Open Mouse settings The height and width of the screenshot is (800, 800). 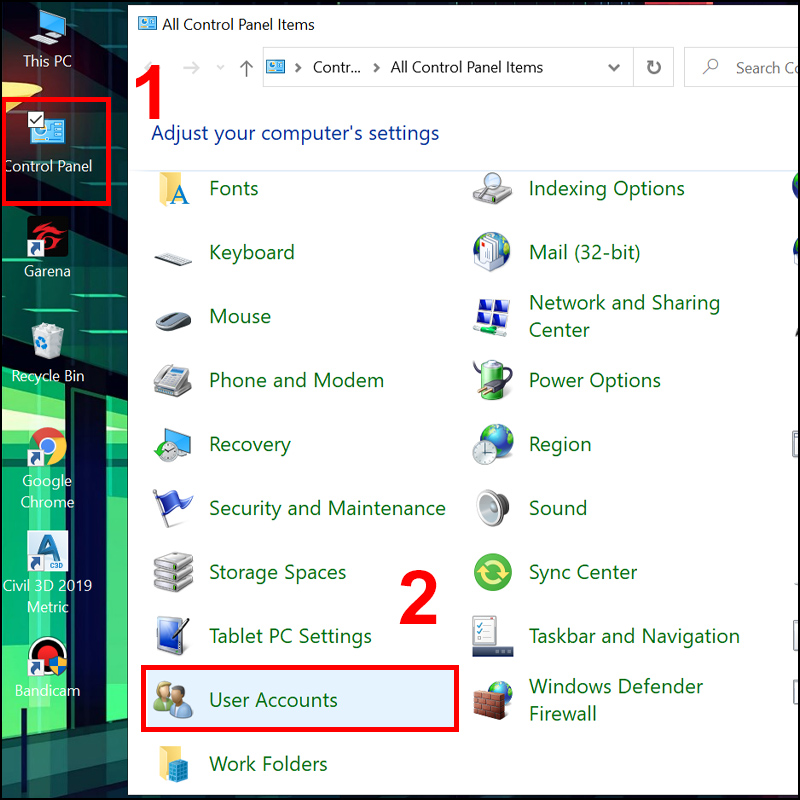click(240, 316)
